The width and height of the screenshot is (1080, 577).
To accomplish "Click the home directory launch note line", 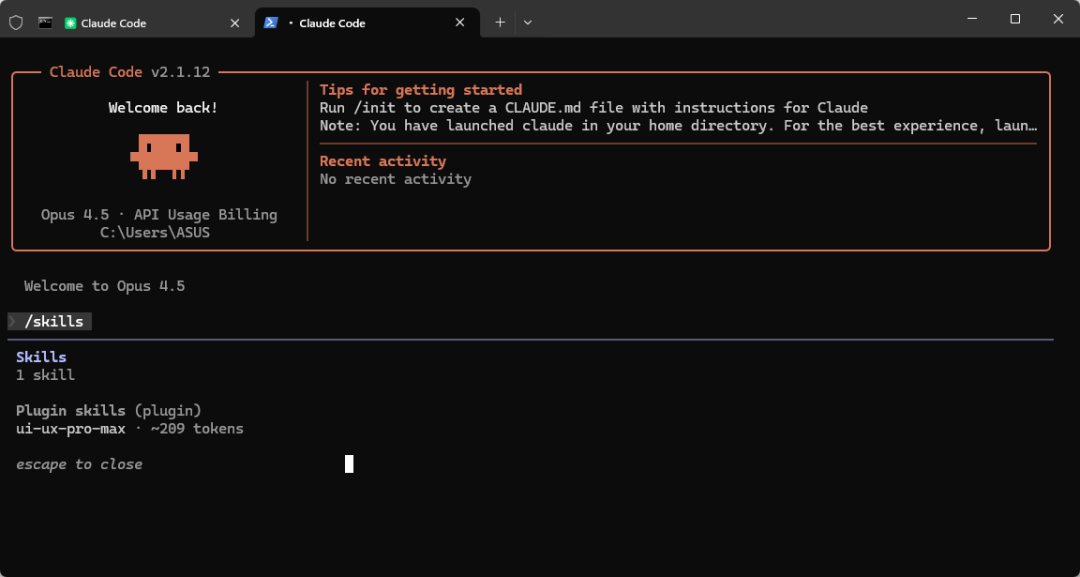I will (678, 125).
